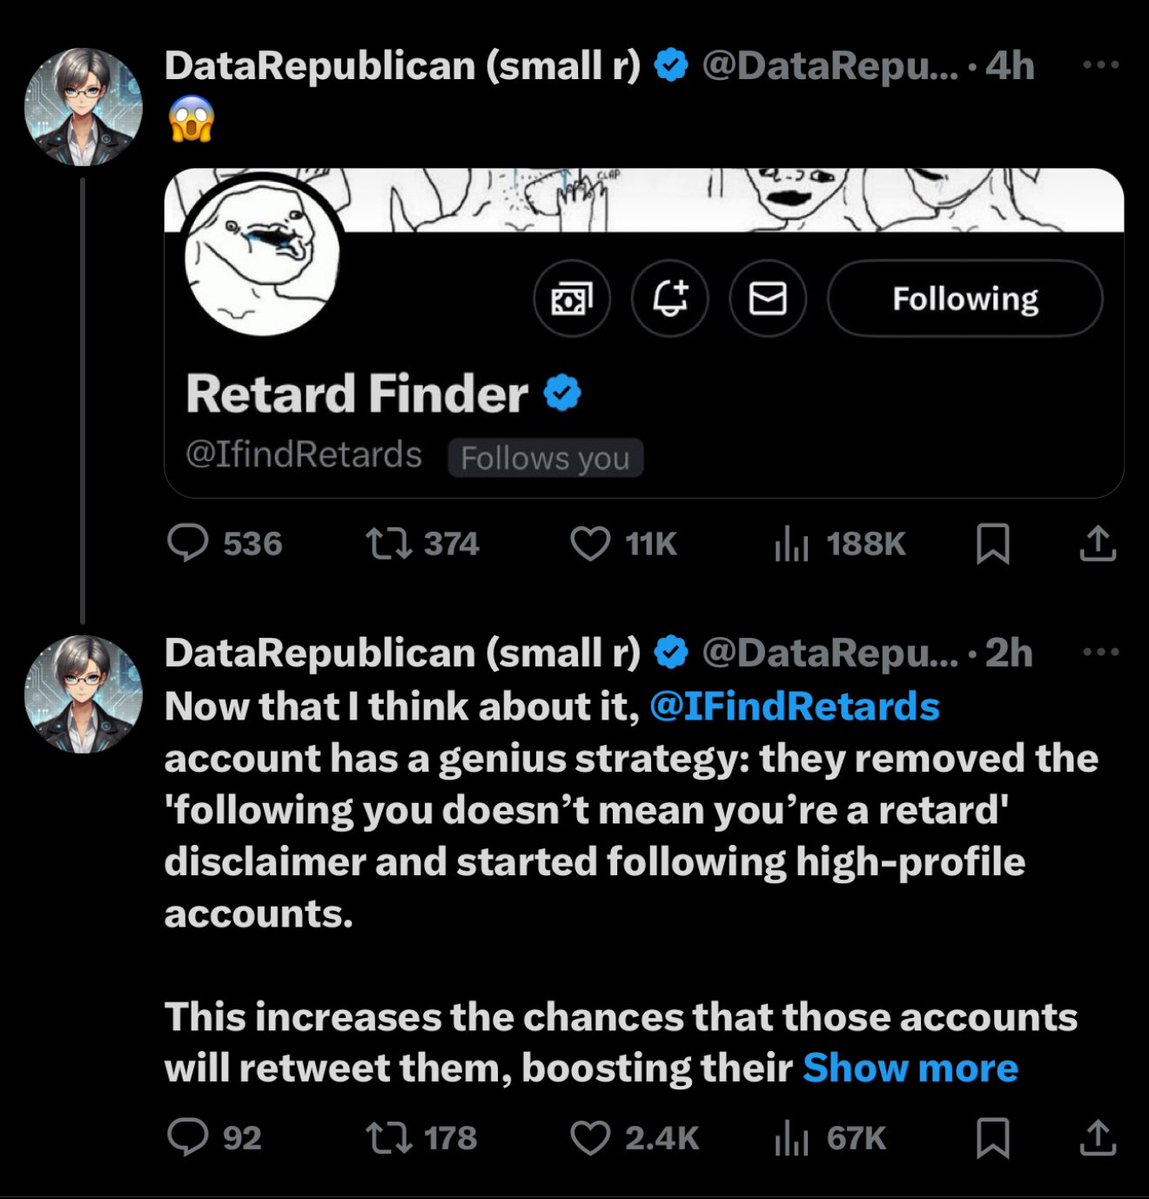Image resolution: width=1149 pixels, height=1199 pixels.
Task: Bookmark the second tweet
Action: tap(992, 1137)
